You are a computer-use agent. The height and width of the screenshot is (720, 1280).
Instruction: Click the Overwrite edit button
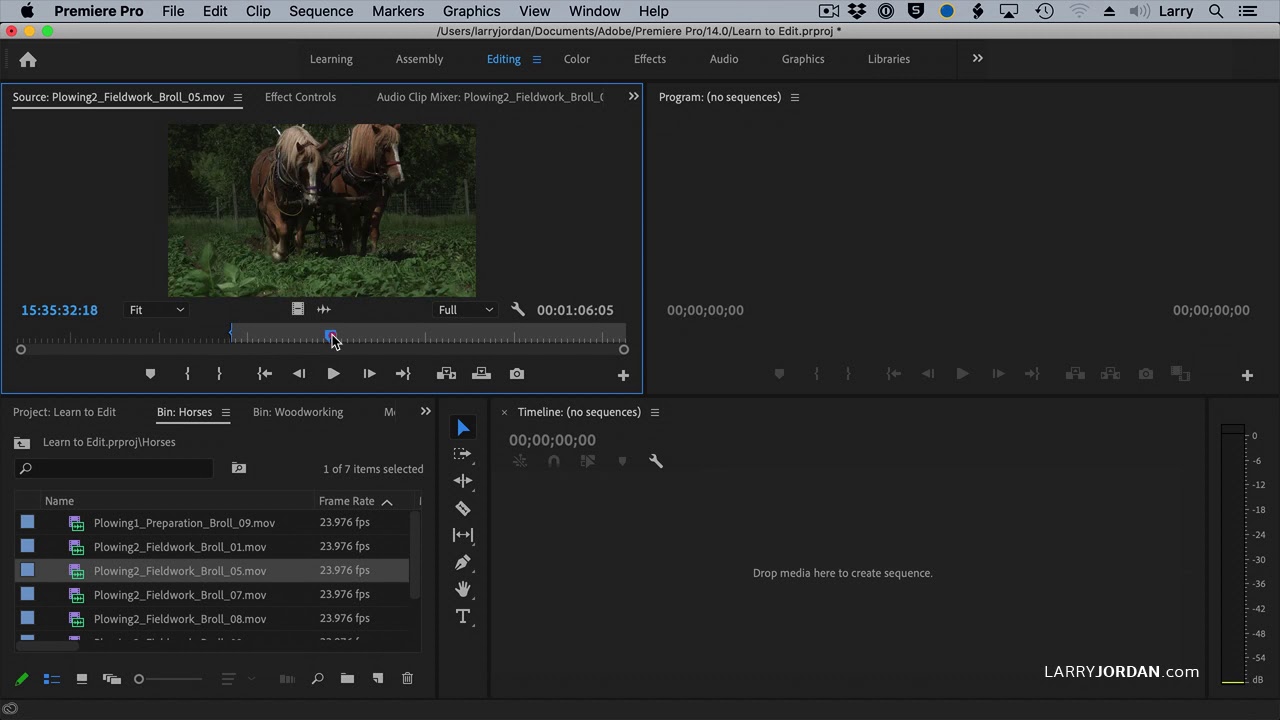coord(481,374)
